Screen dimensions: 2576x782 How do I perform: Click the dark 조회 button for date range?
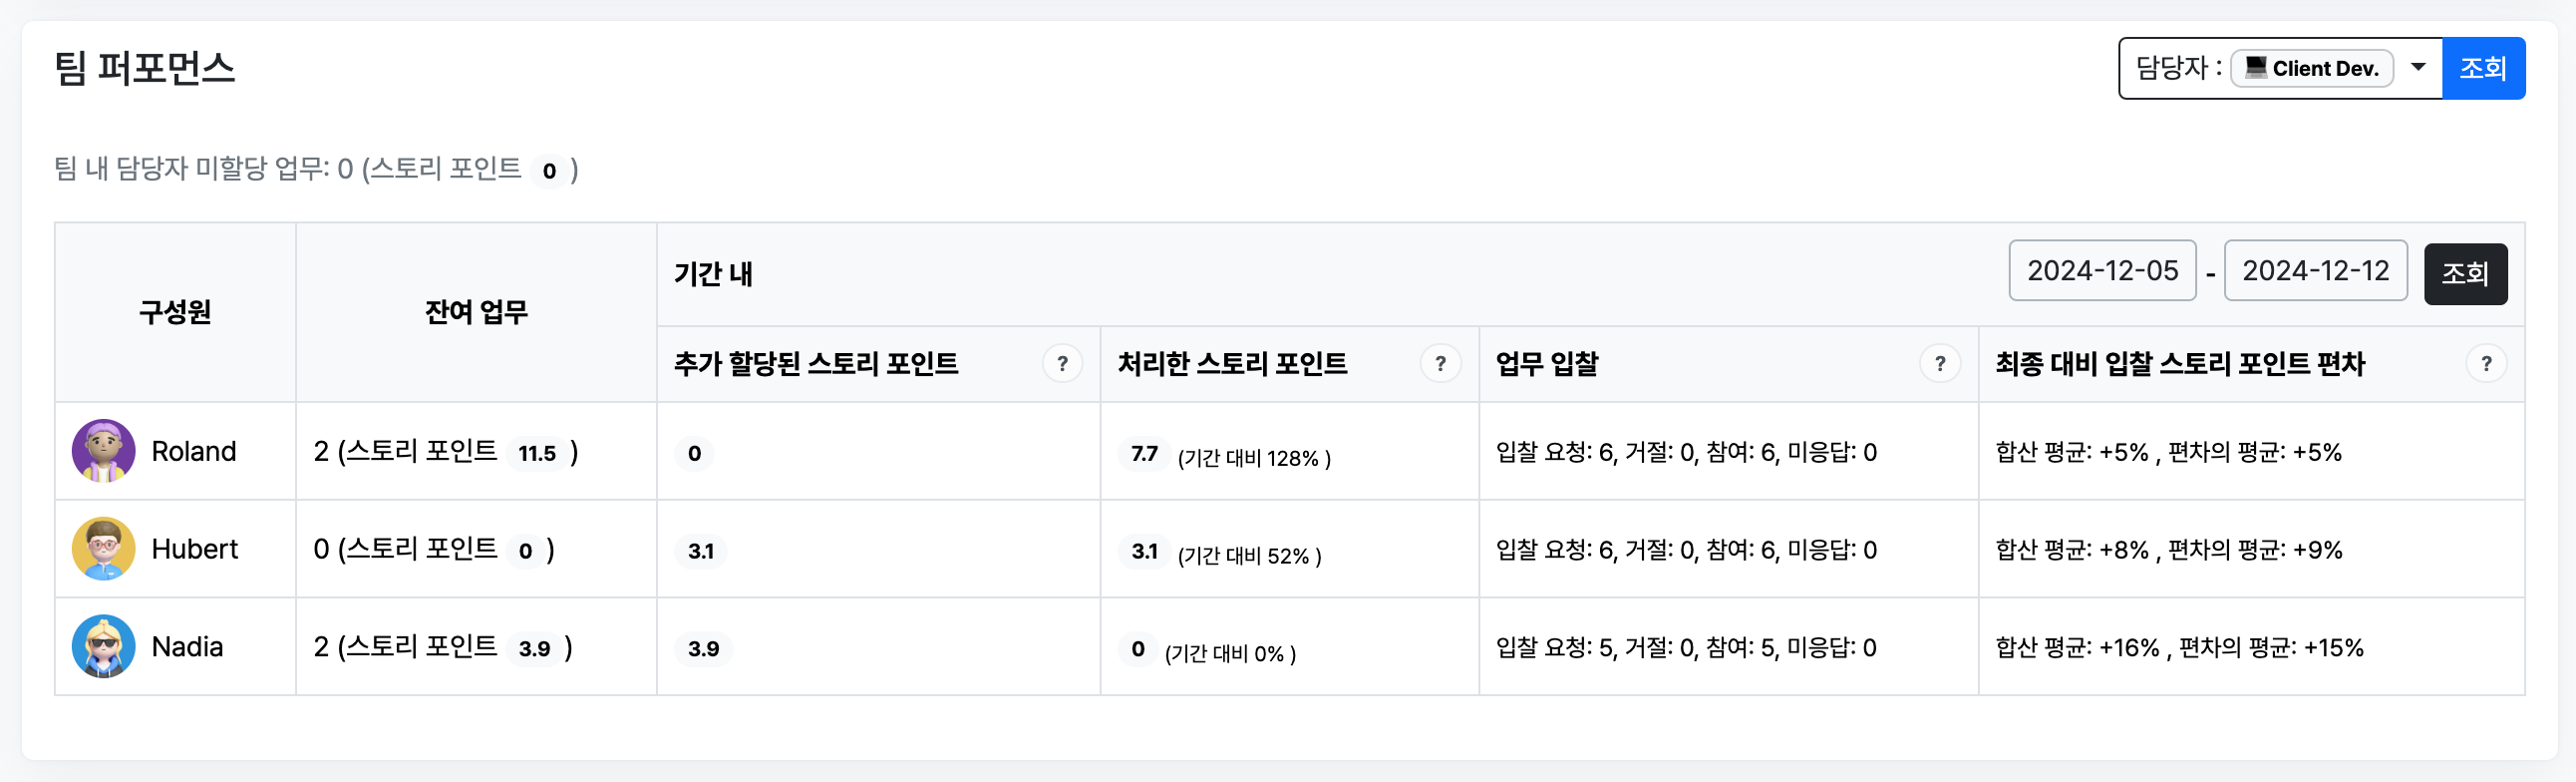click(x=2465, y=273)
